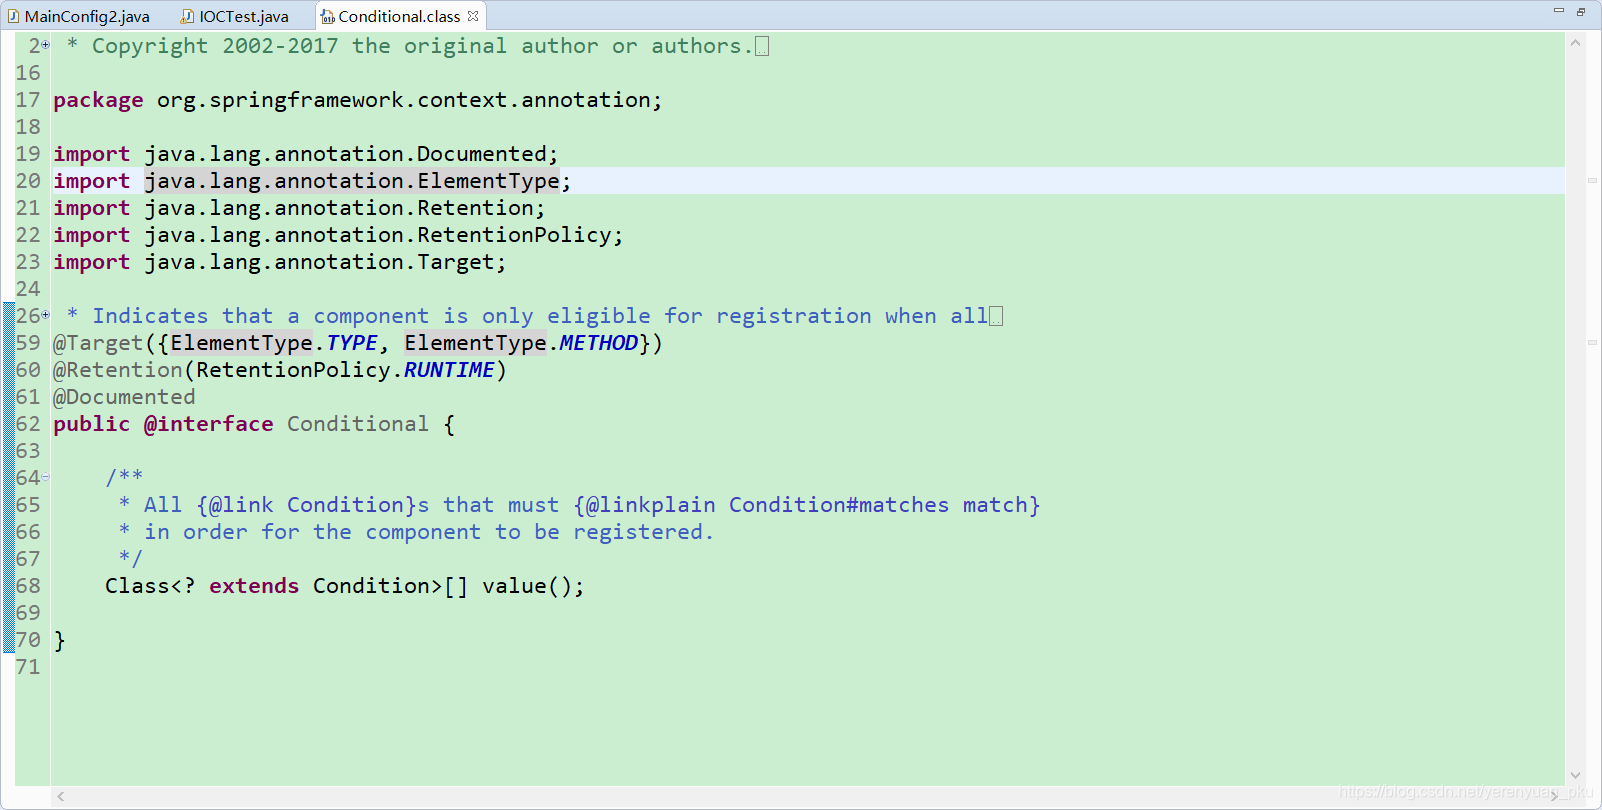Click the overview ruler marker near line 20

click(x=1592, y=180)
